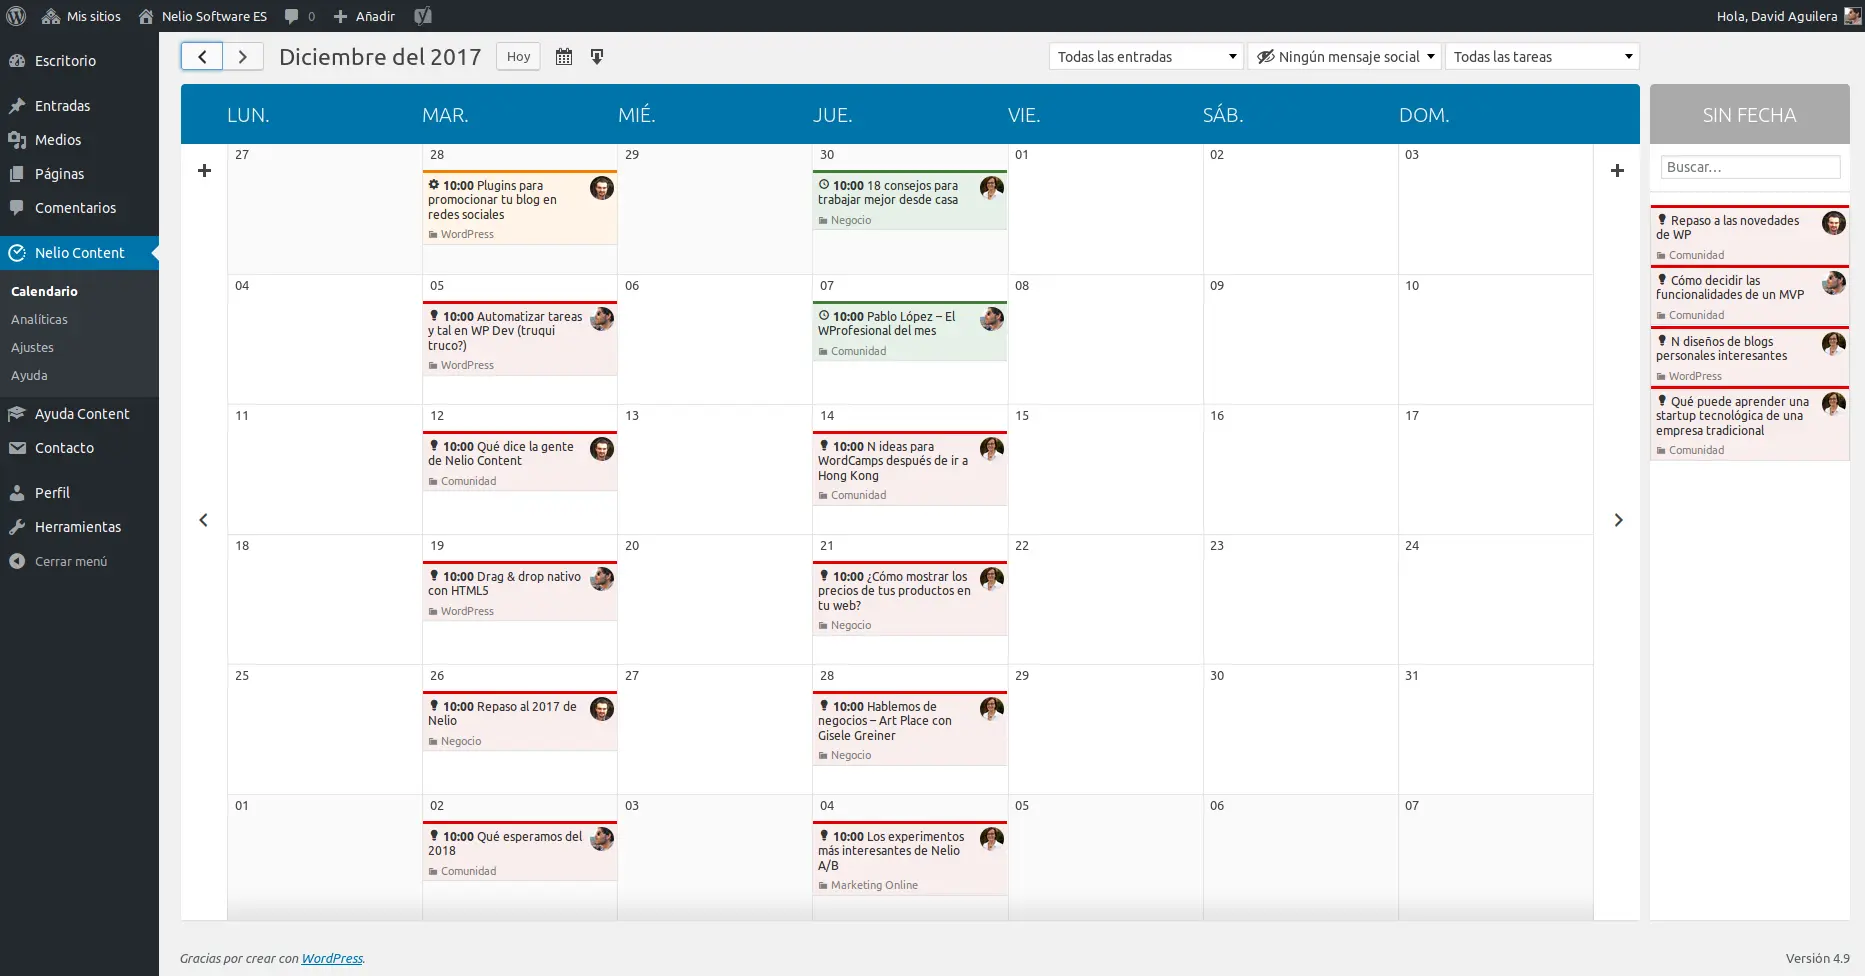
Task: Open the Ningún mensaje social dropdown
Action: click(x=1344, y=57)
